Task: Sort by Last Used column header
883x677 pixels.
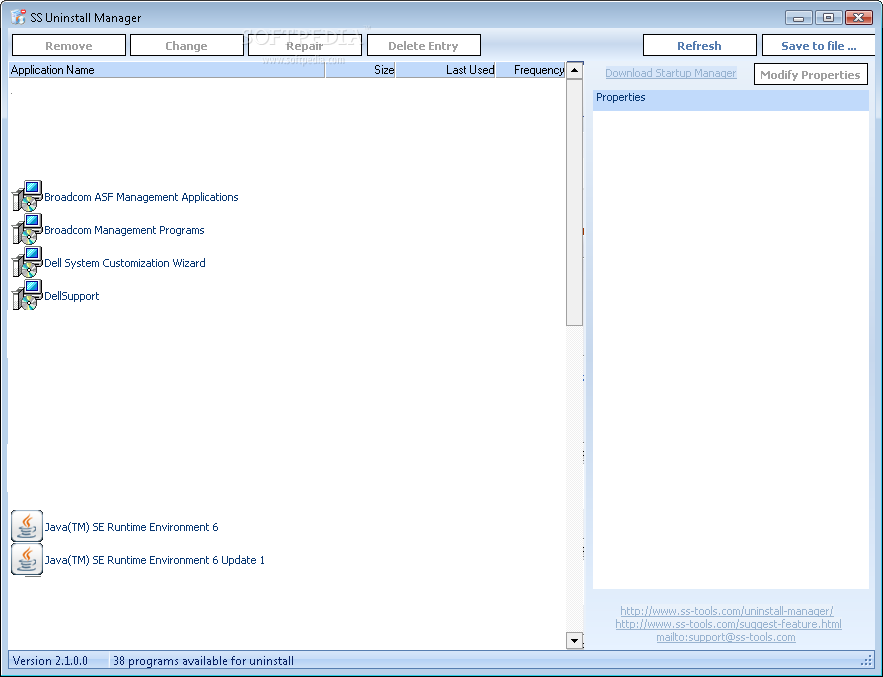Action: pyautogui.click(x=445, y=70)
